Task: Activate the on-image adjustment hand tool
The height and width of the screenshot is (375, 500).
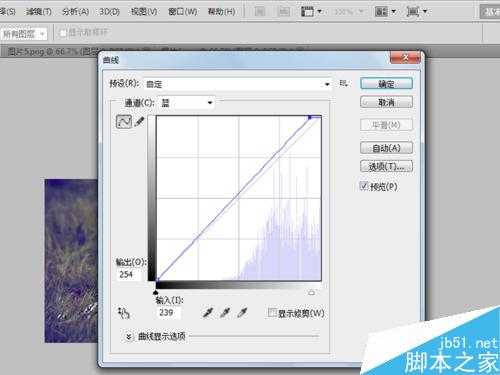Action: [124, 313]
